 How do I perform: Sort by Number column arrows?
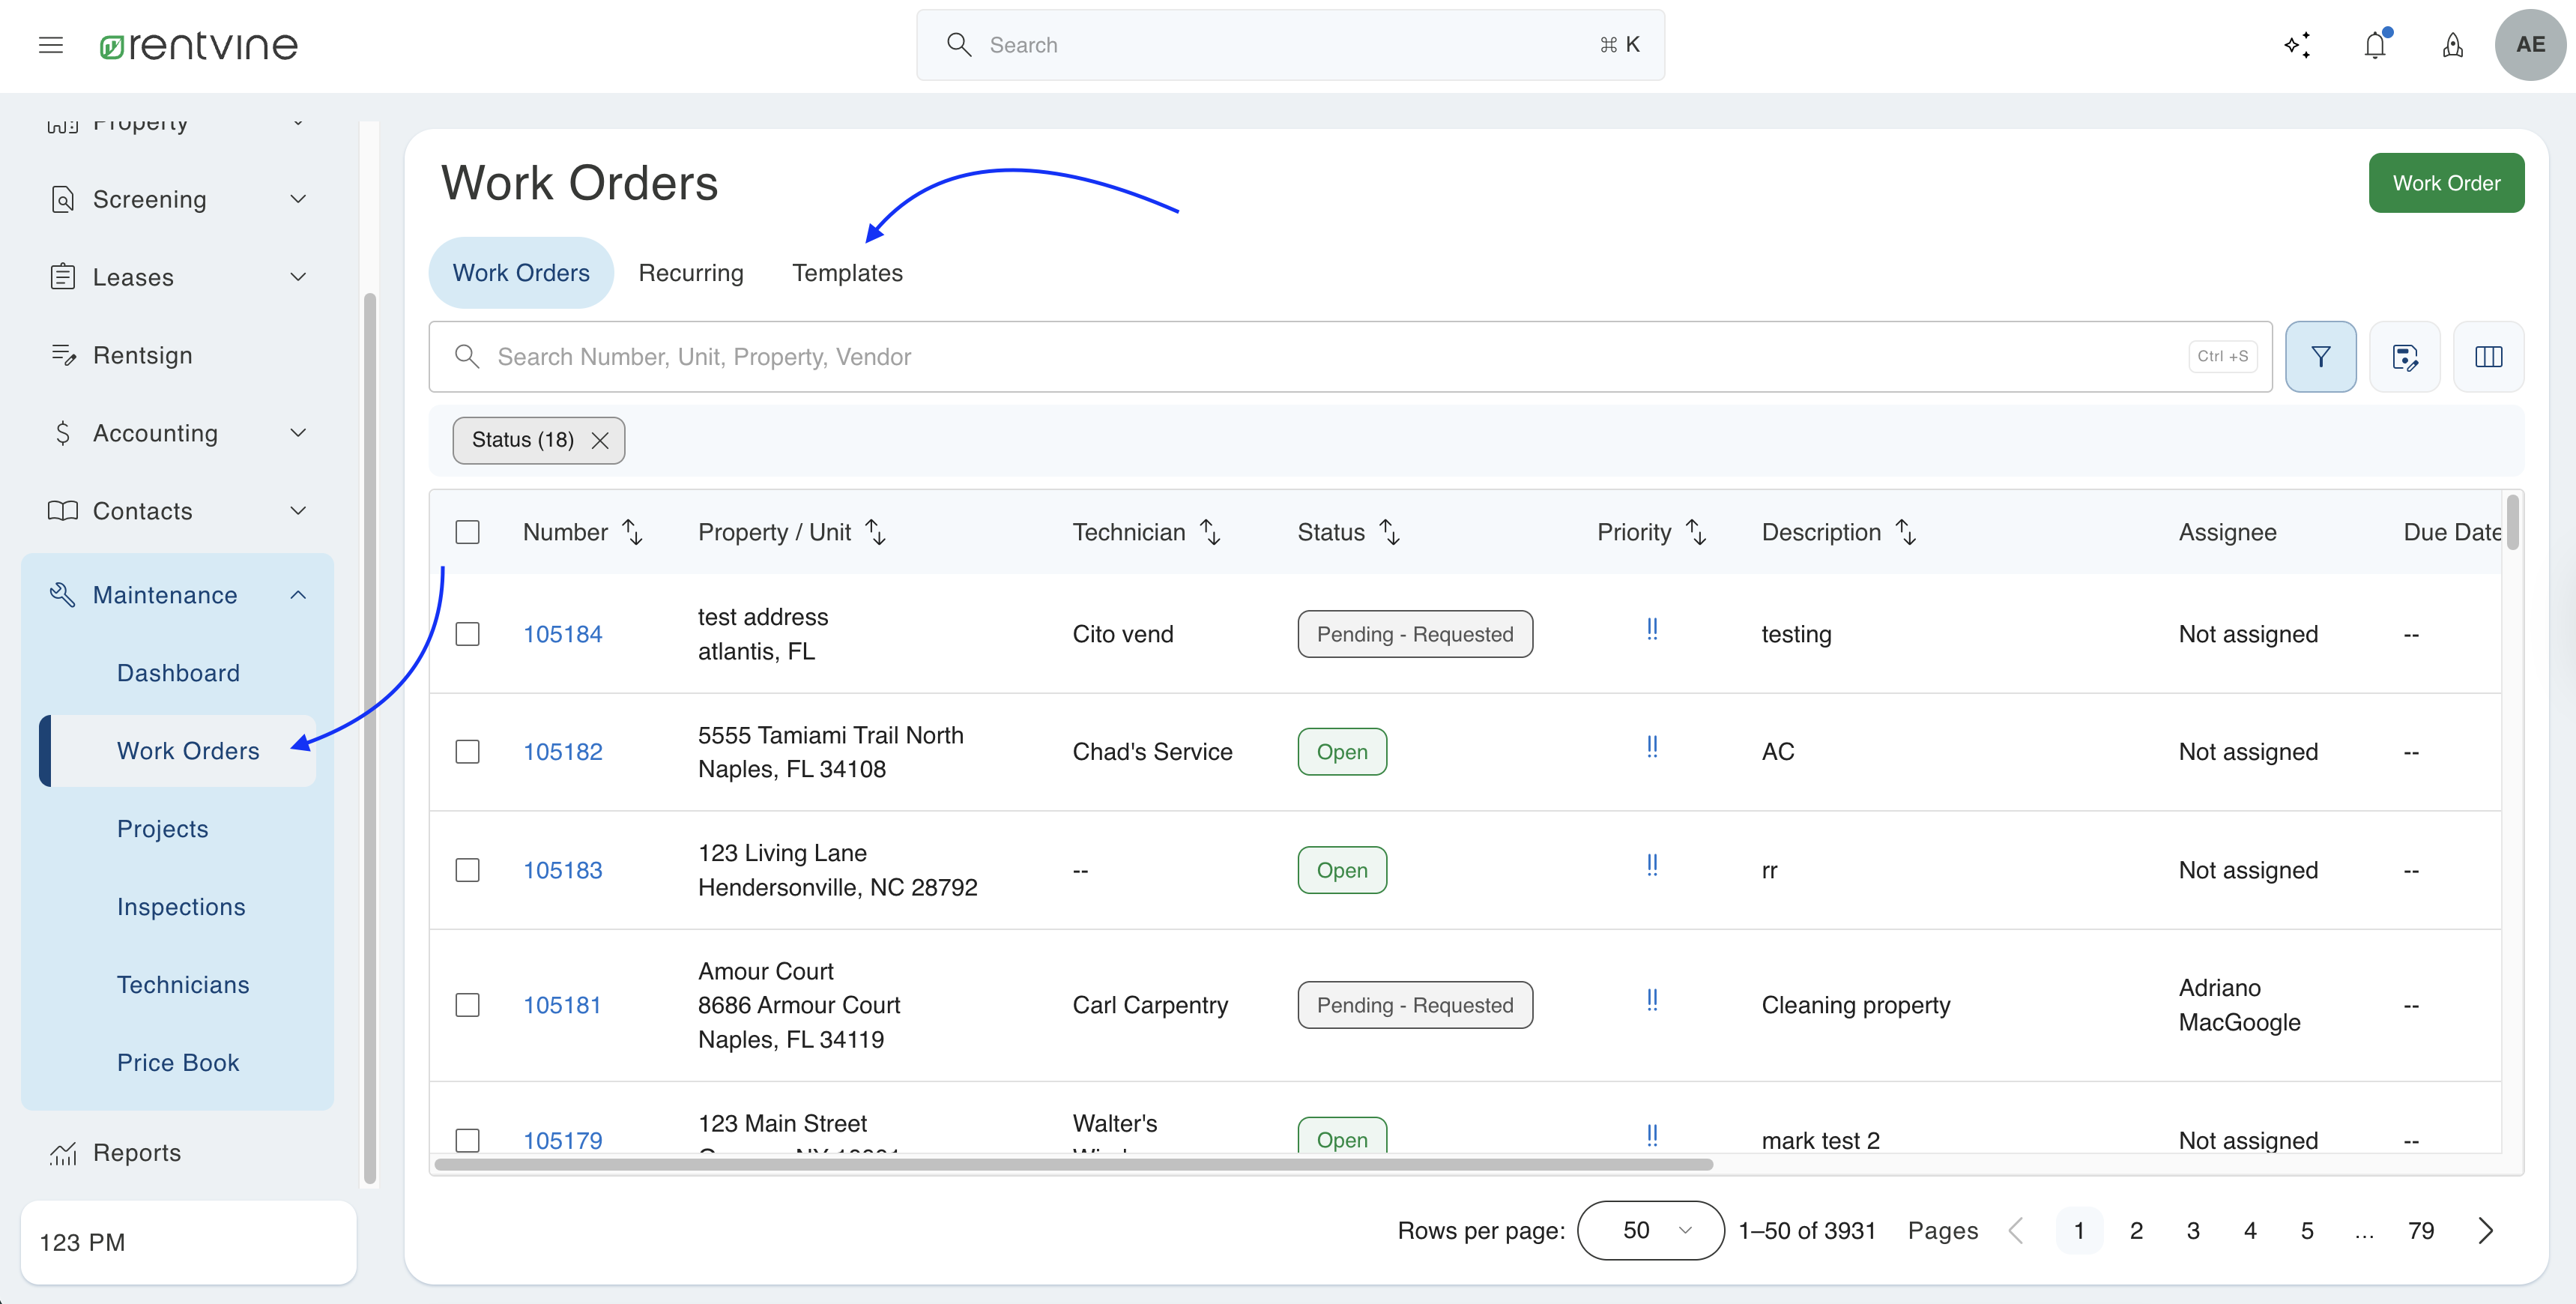tap(632, 532)
